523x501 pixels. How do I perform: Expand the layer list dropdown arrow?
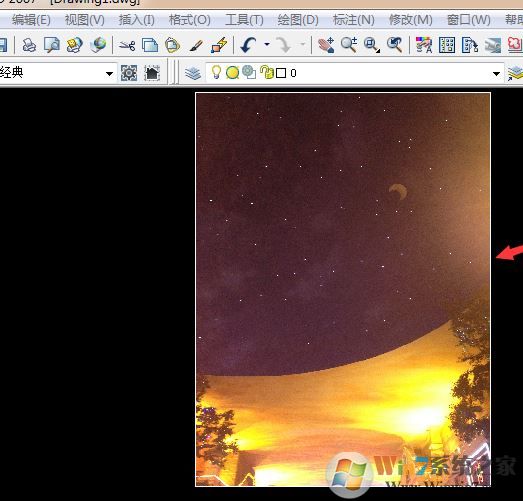pyautogui.click(x=496, y=73)
